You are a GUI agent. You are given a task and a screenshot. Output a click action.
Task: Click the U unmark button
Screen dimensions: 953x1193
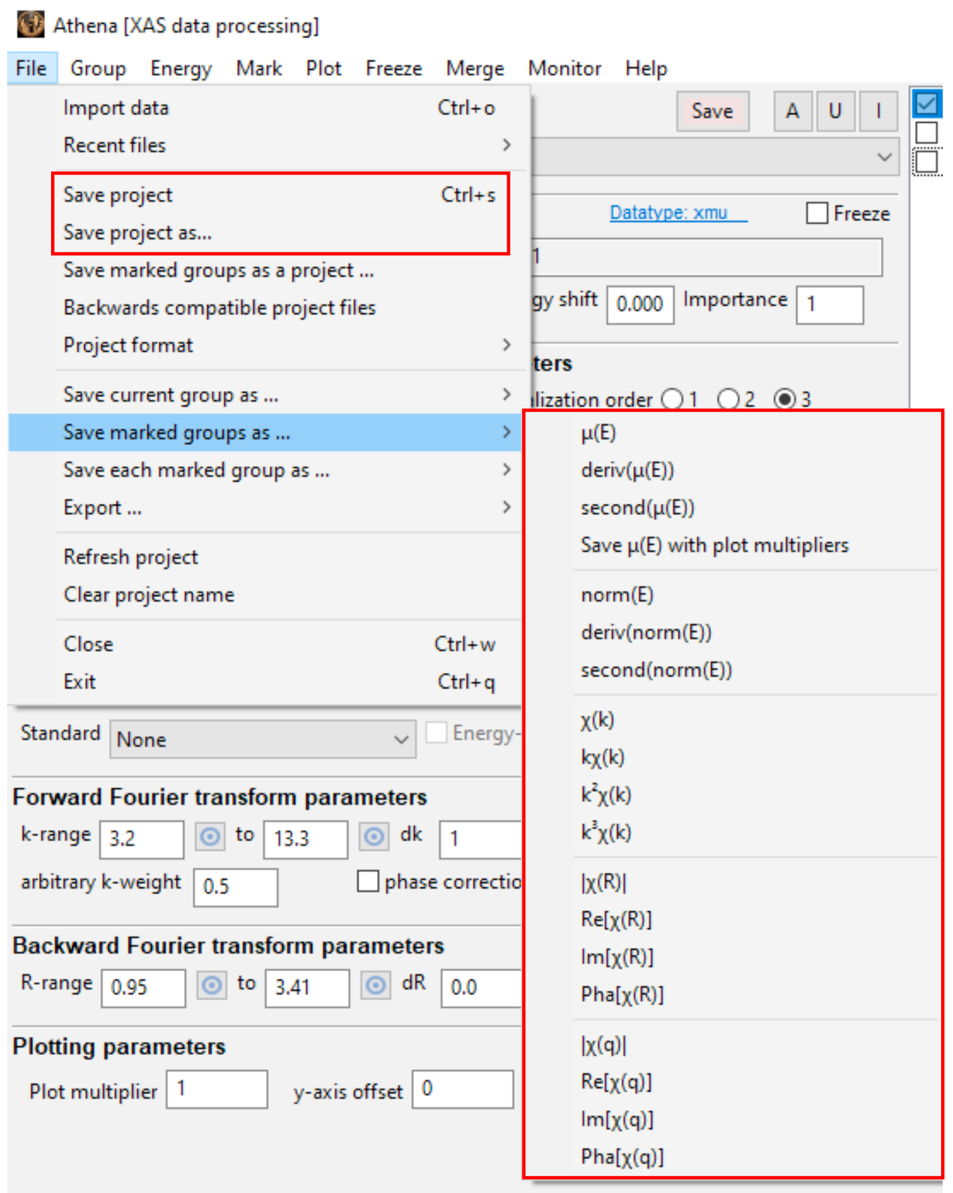point(835,111)
